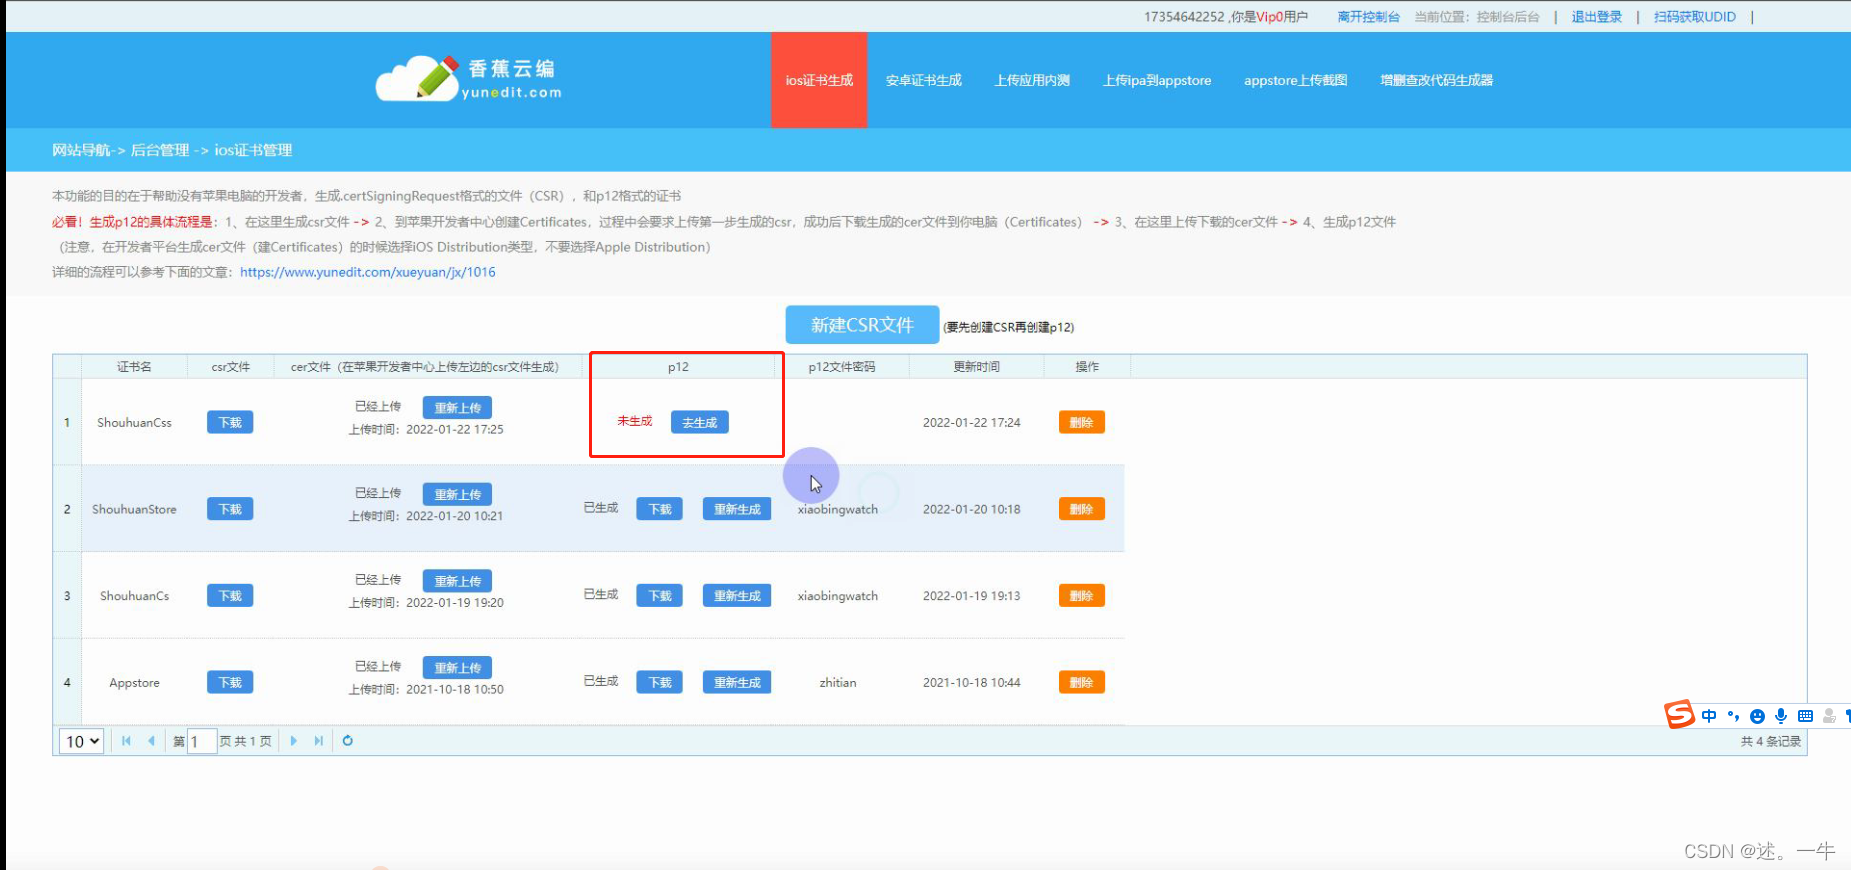Click the ShouhuanCss certificate name cell

134,423
